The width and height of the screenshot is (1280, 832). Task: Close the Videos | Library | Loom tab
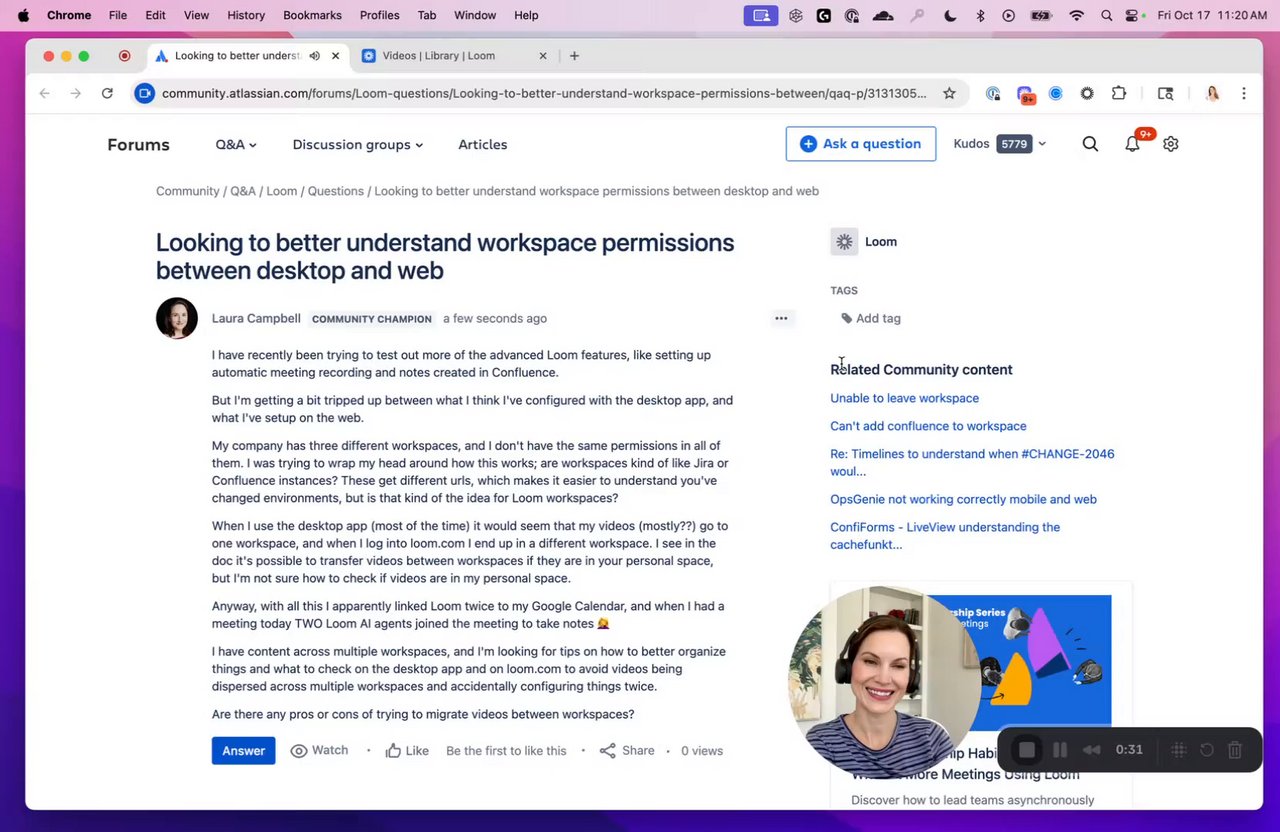(x=543, y=56)
